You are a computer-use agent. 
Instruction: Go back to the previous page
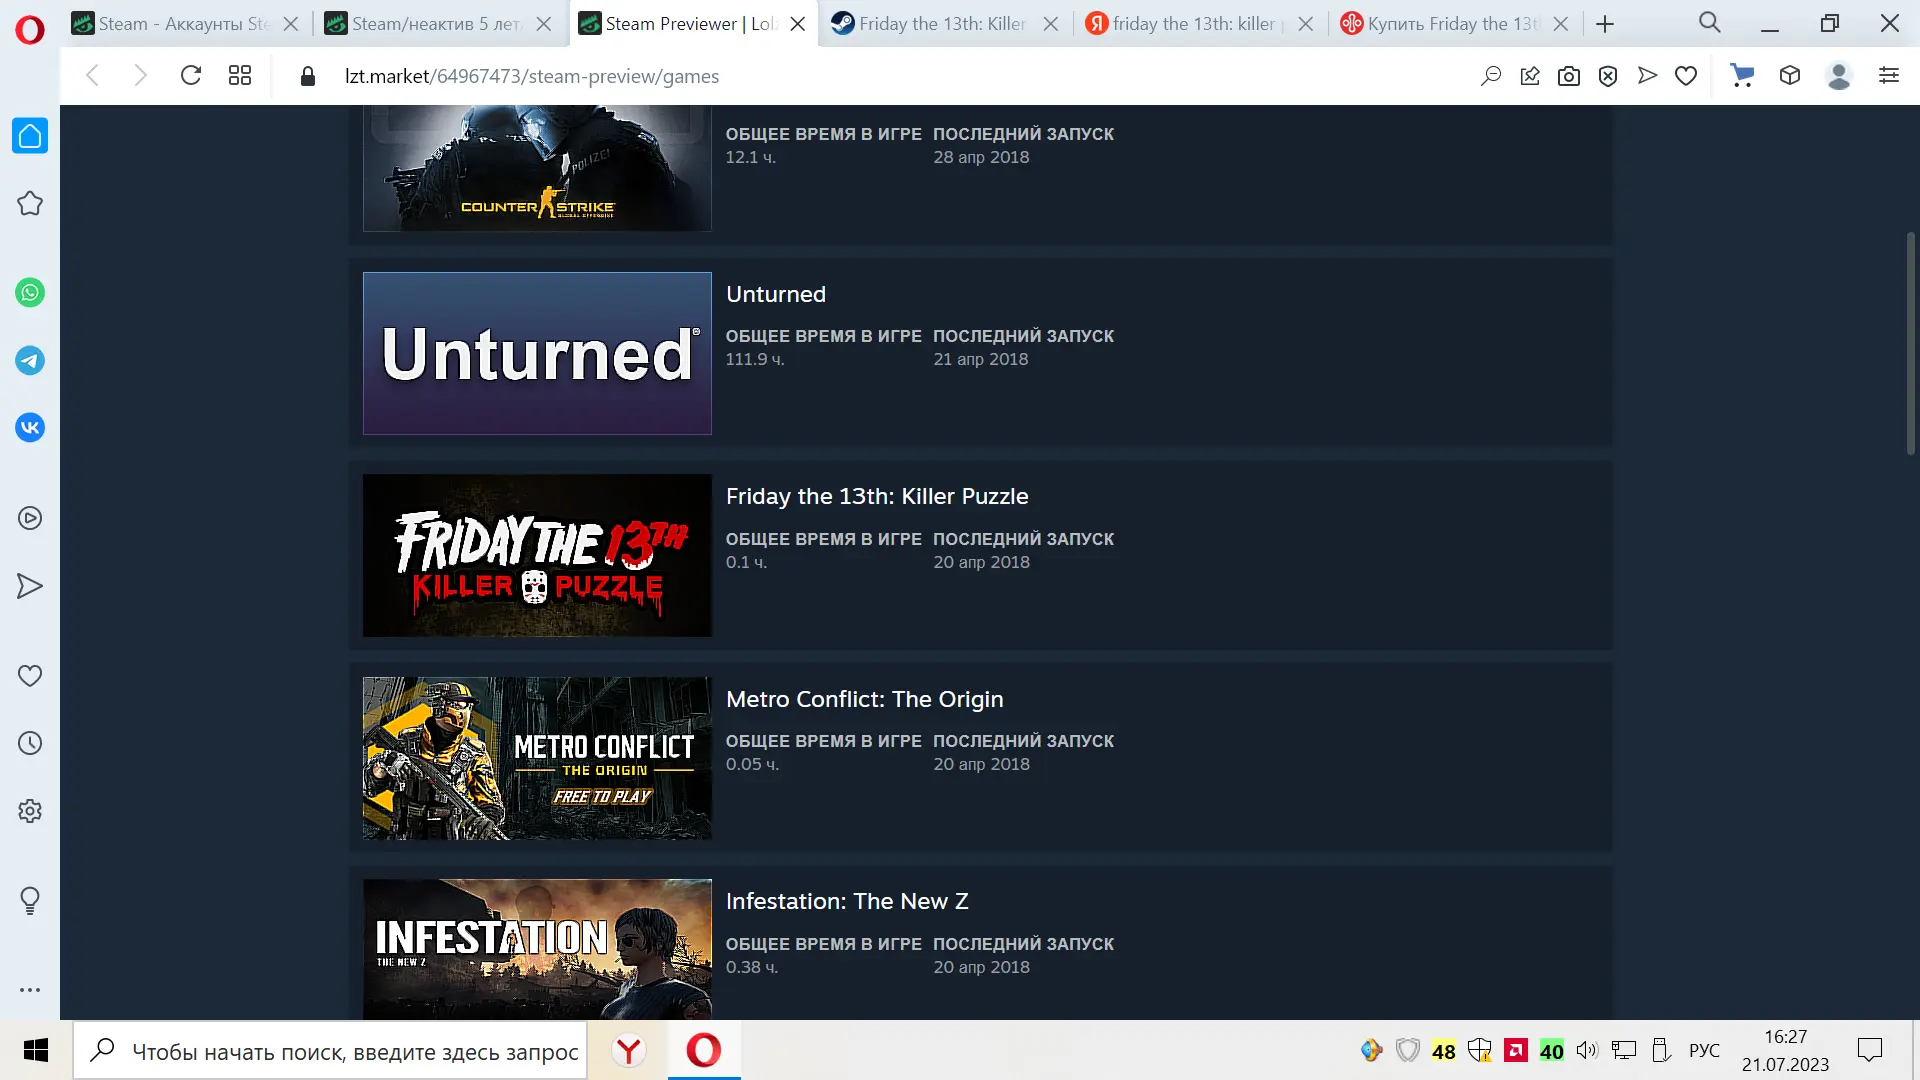[92, 76]
